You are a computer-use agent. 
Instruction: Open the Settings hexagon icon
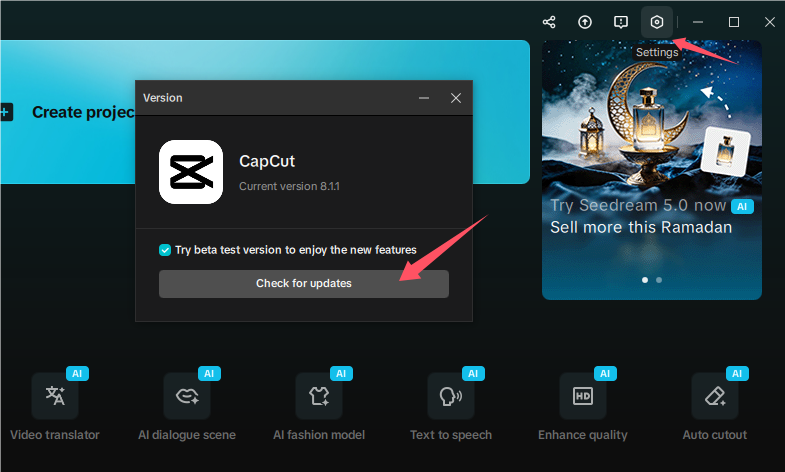click(x=657, y=22)
